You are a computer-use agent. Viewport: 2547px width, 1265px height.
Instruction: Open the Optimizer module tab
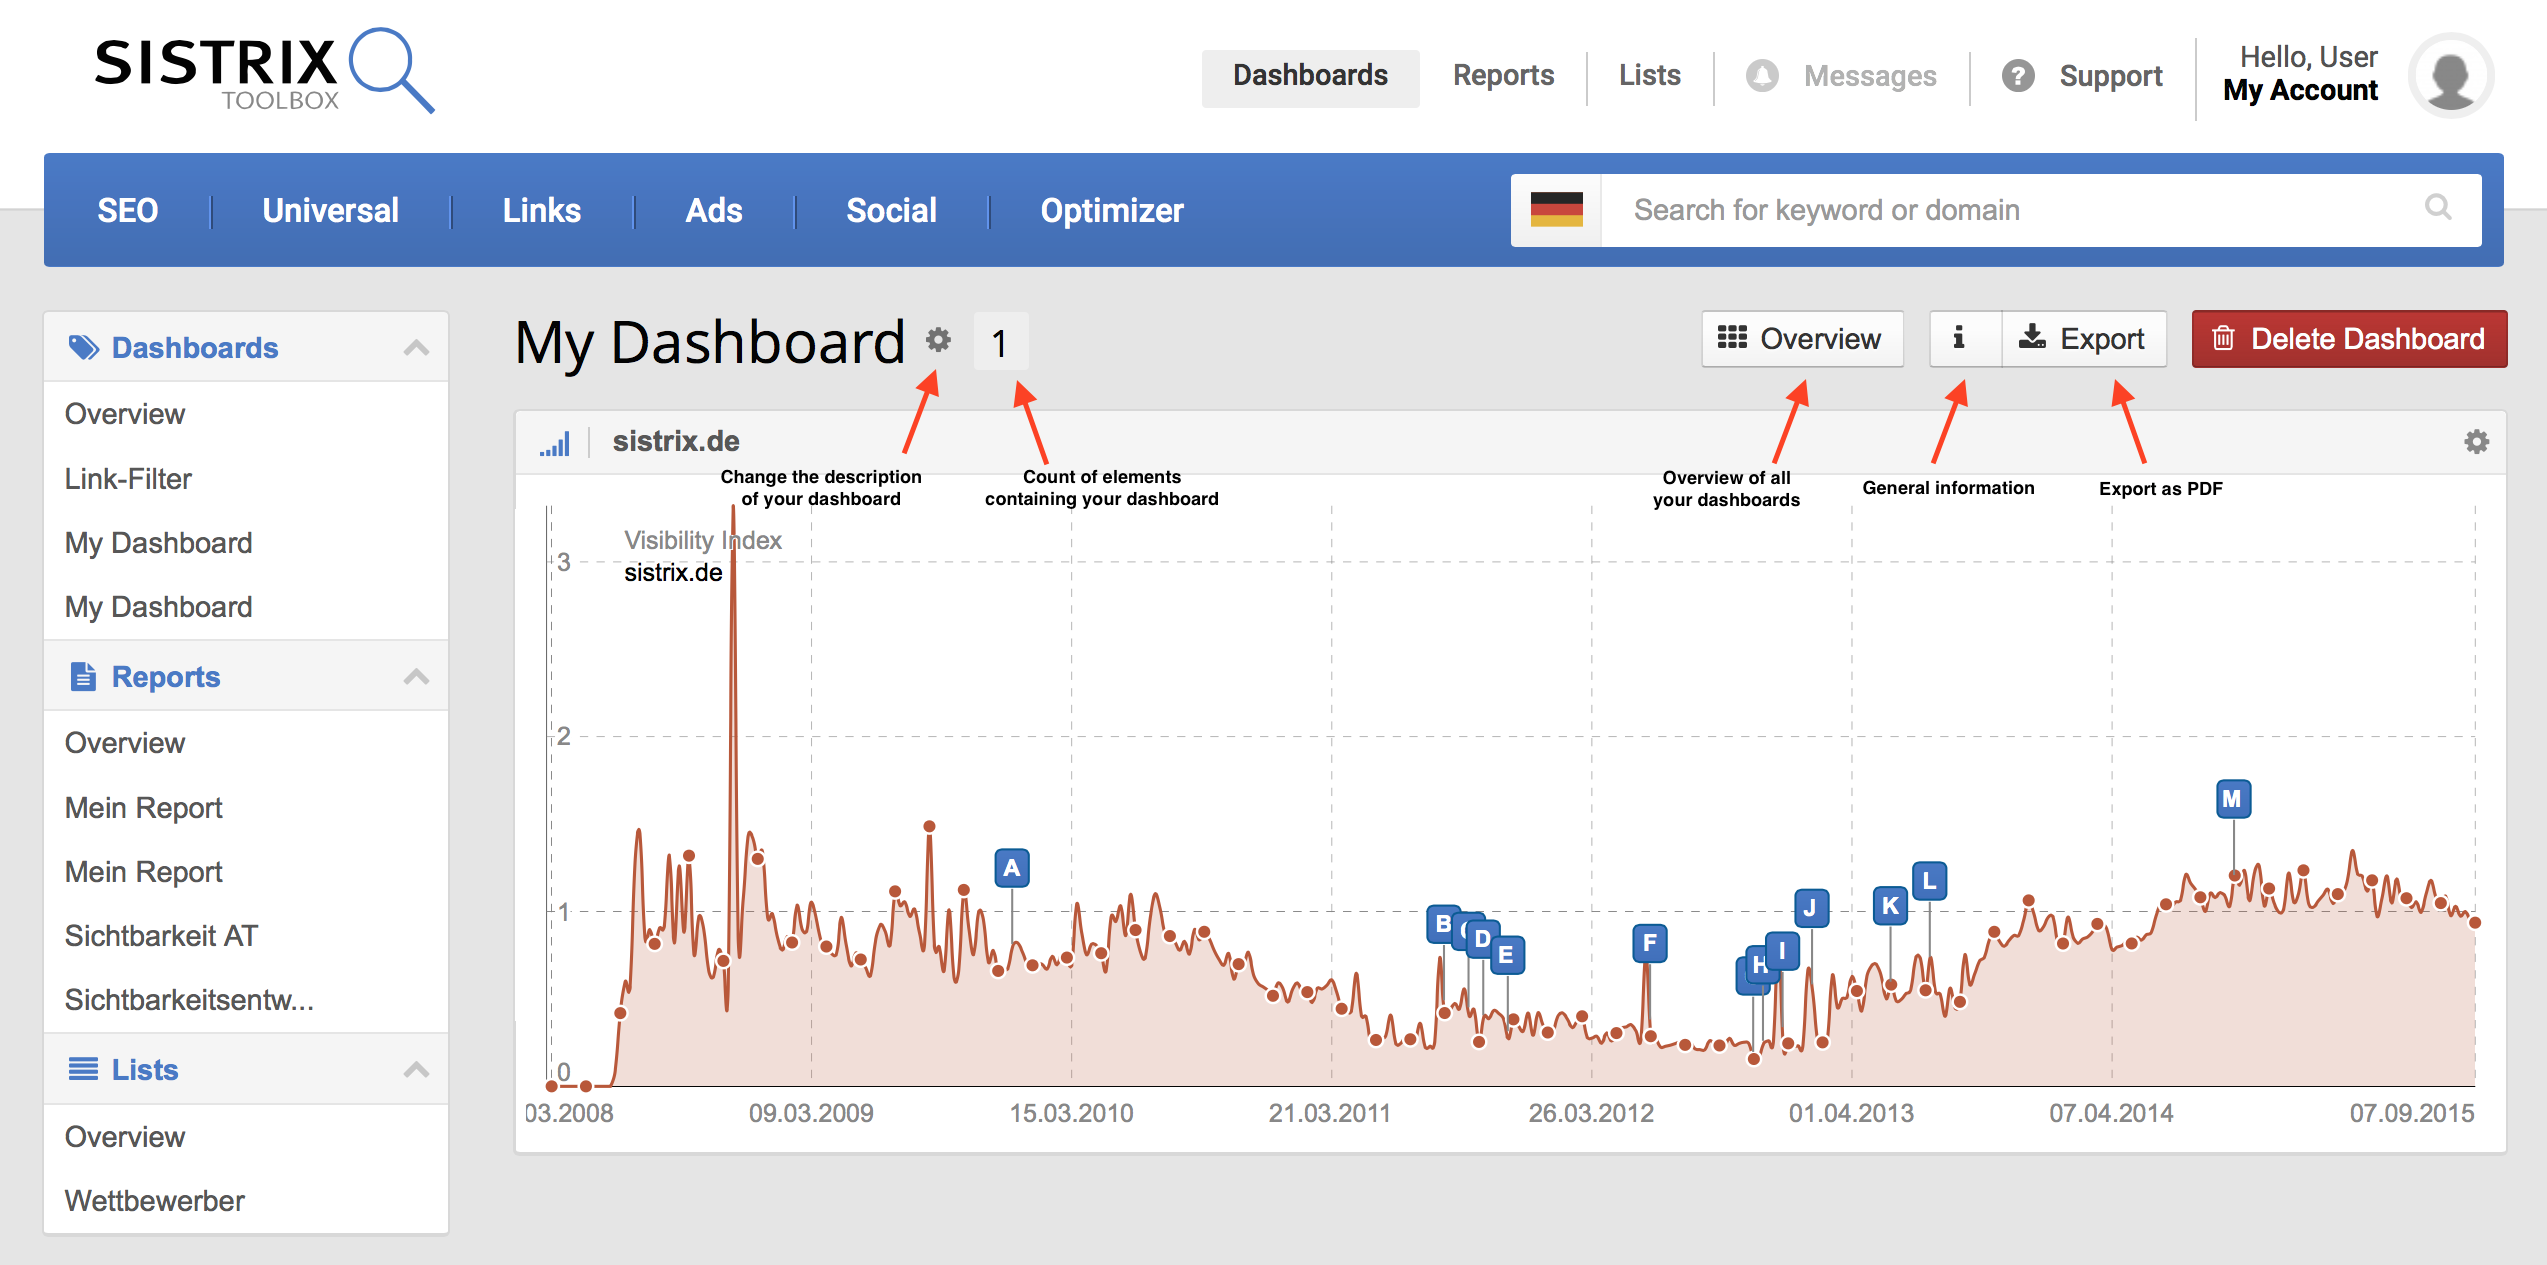1111,210
